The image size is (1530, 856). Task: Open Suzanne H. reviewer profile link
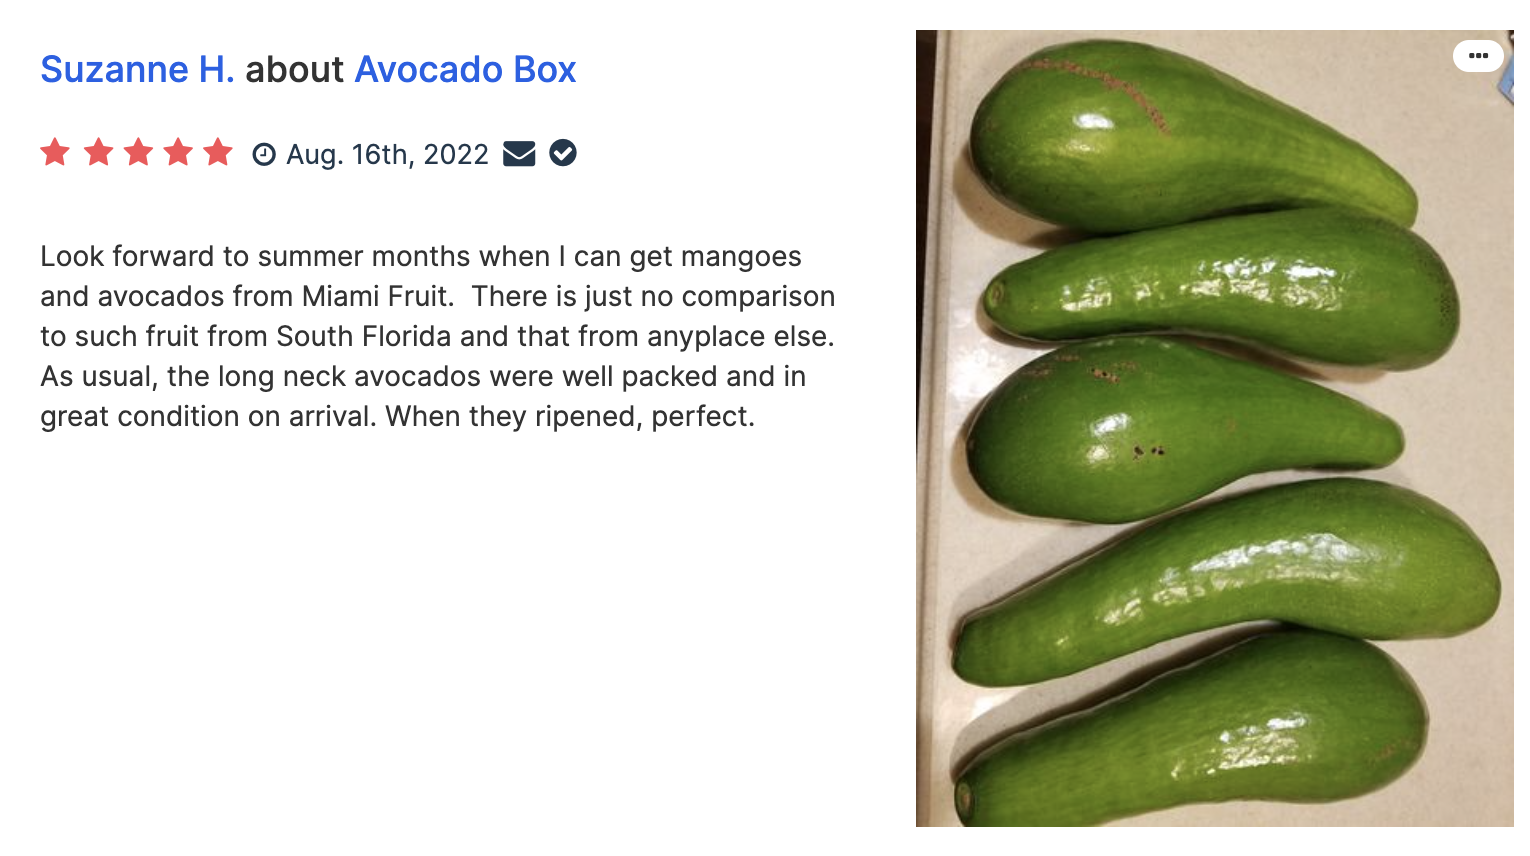(x=137, y=69)
